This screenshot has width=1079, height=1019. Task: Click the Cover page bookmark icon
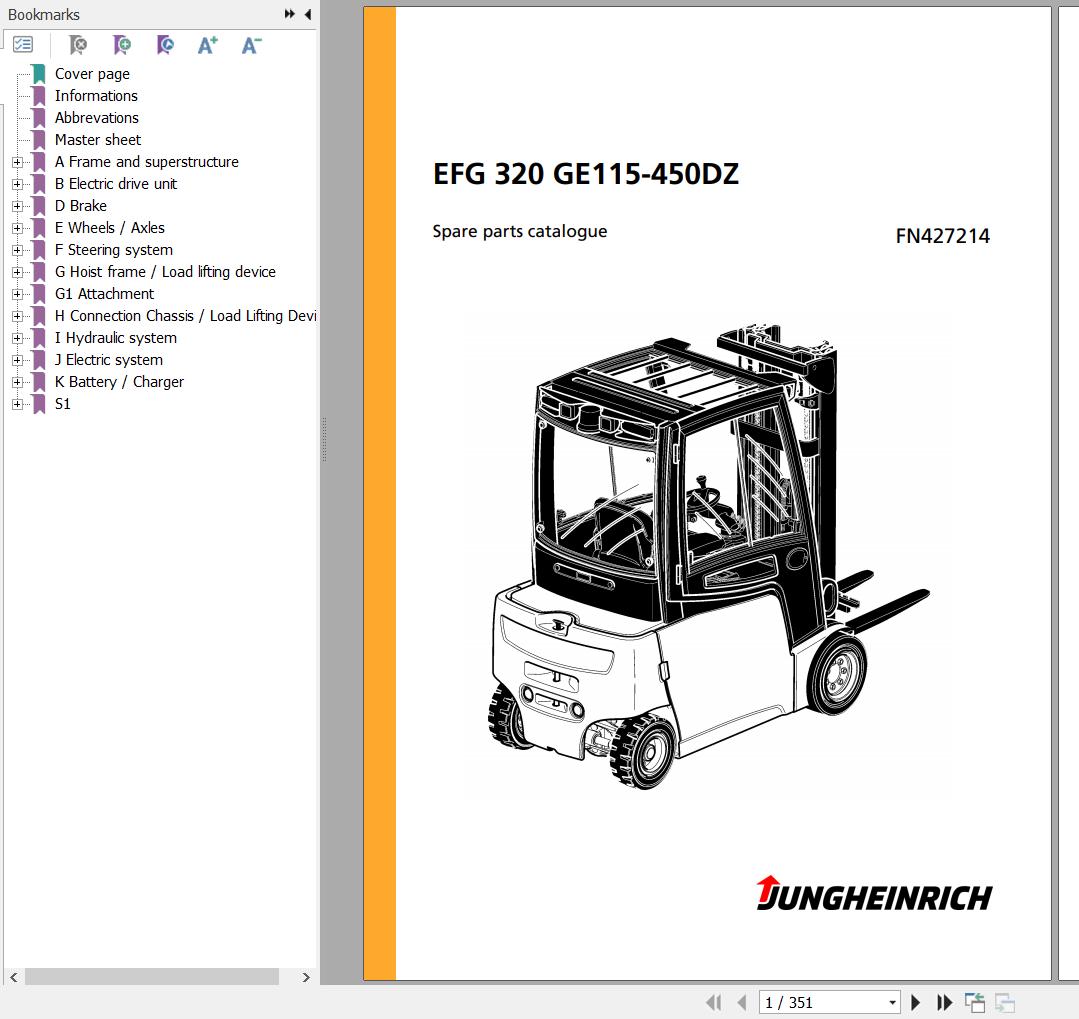point(39,74)
